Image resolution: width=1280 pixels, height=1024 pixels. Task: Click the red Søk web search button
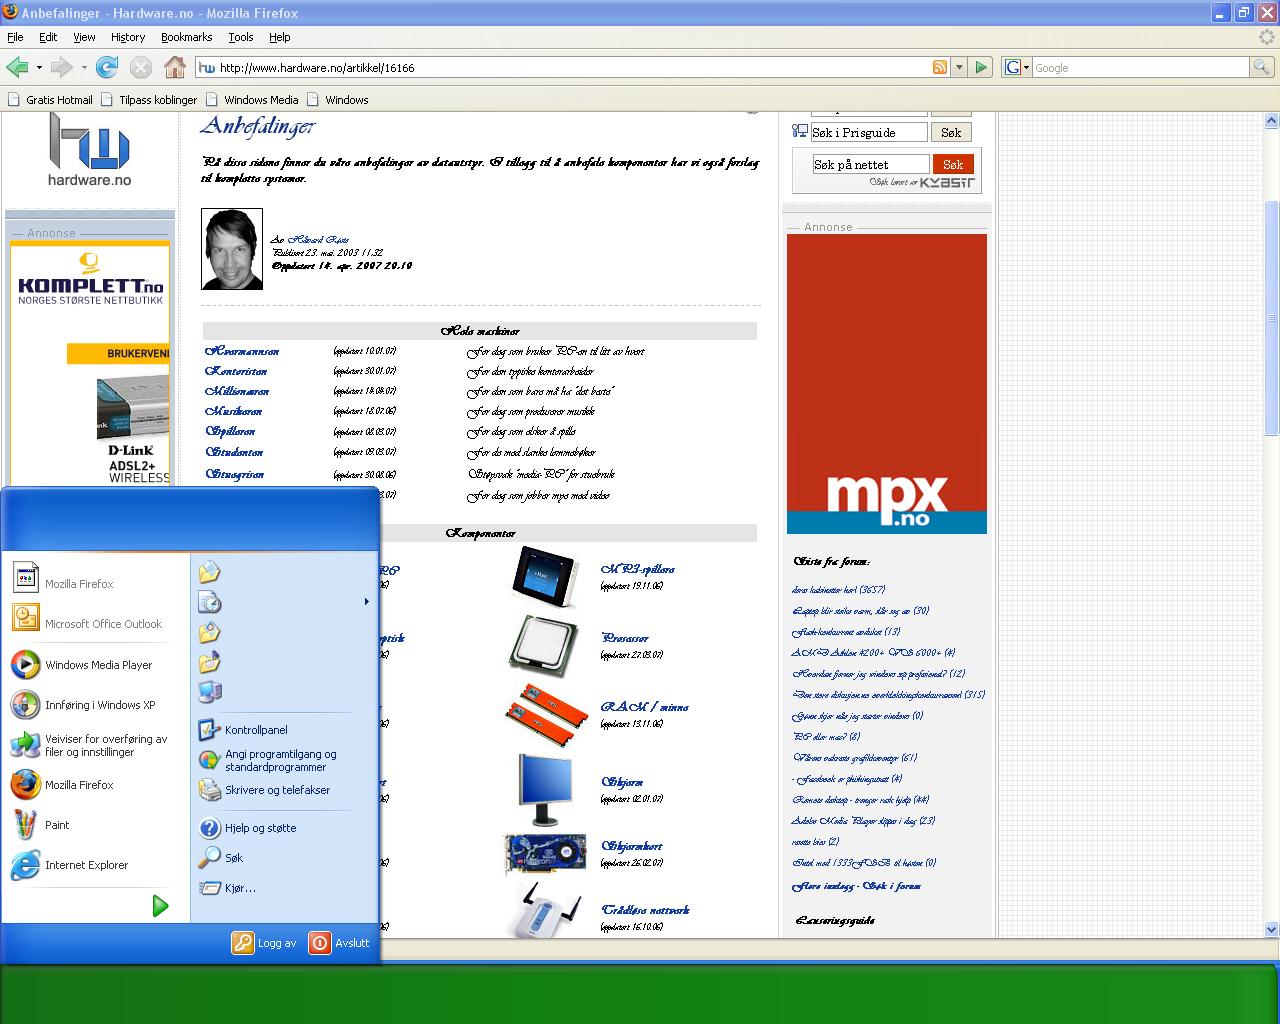coord(953,164)
